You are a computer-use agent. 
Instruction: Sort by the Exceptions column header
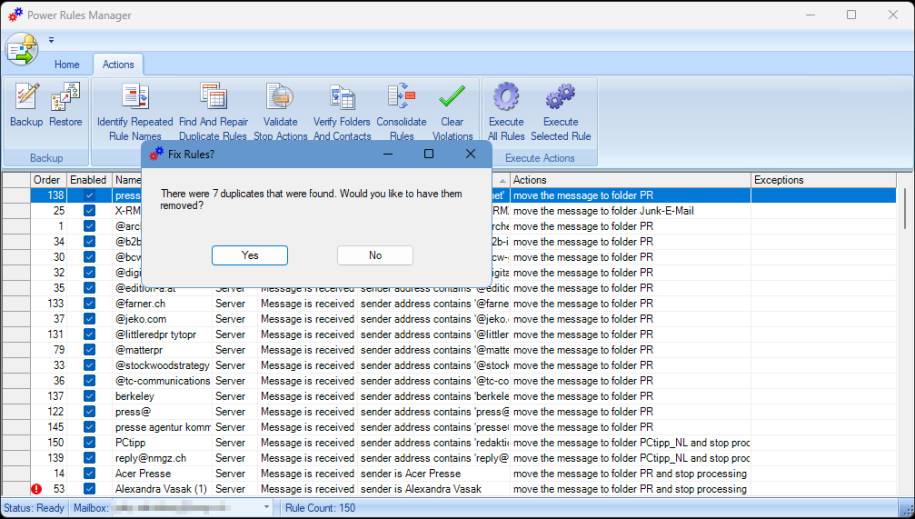(823, 180)
